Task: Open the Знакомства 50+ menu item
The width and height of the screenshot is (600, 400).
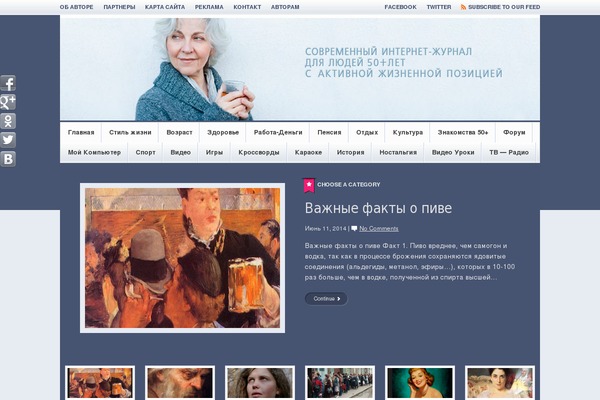Action: click(x=463, y=132)
